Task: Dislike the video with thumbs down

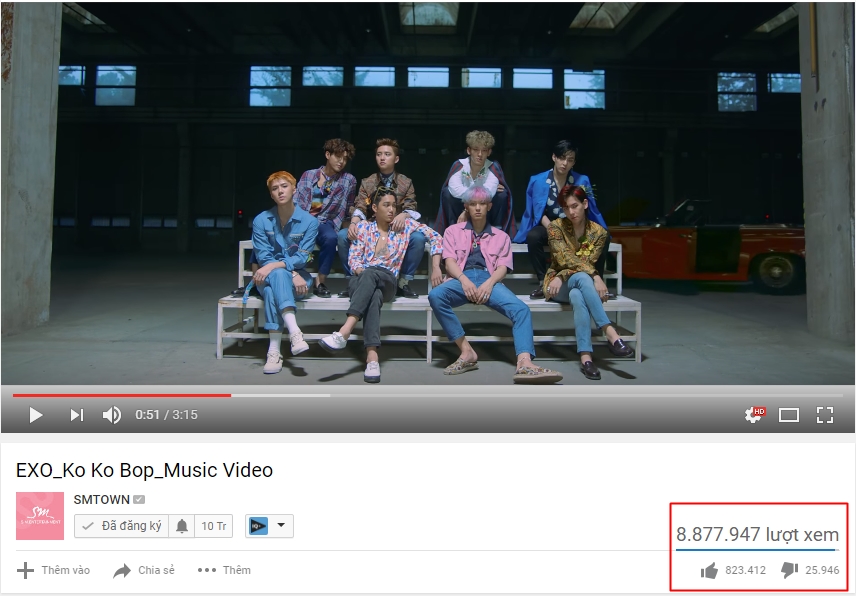Action: tap(789, 570)
